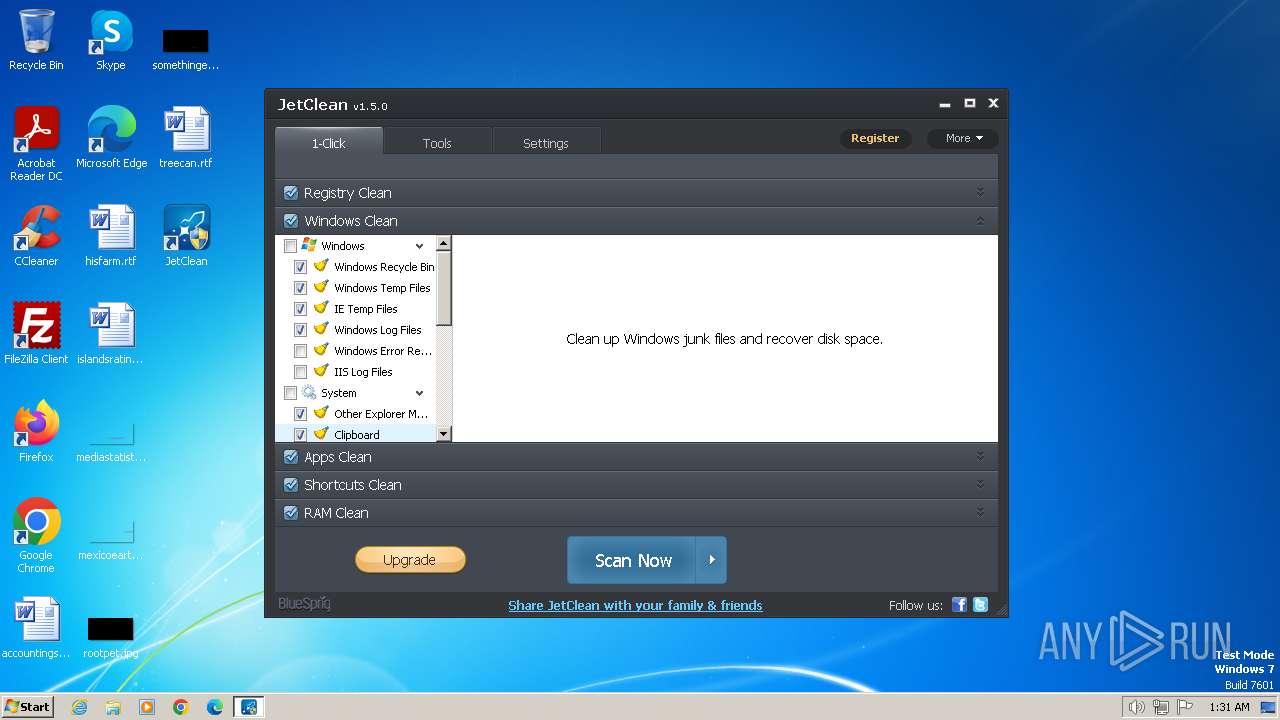1280x720 pixels.
Task: Switch to the 1-Click tab
Action: pyautogui.click(x=328, y=142)
